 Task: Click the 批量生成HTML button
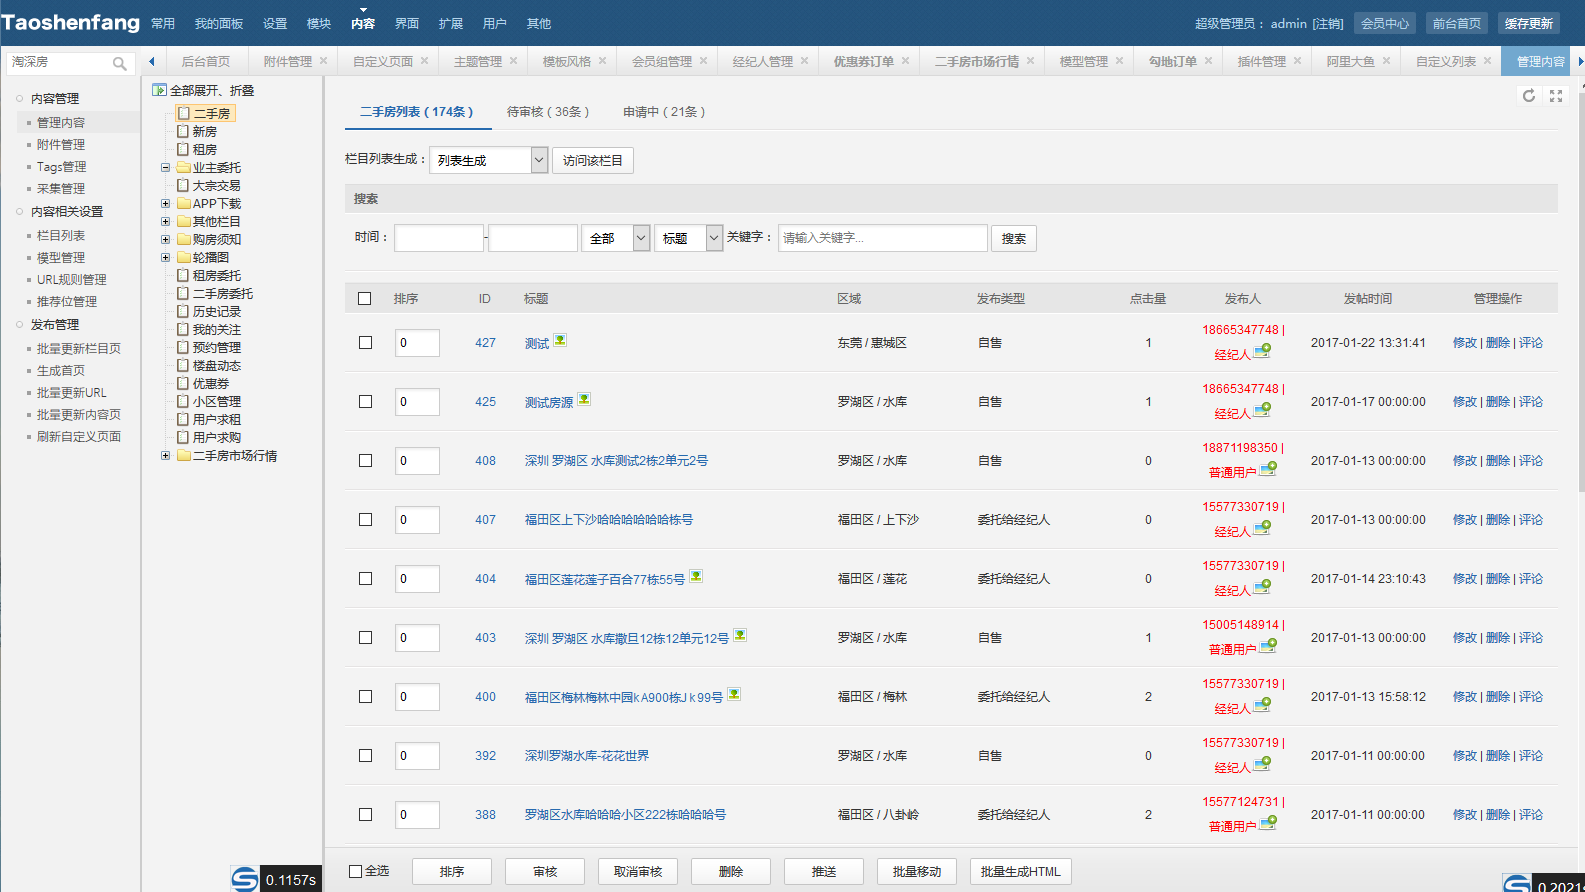coord(1020,871)
